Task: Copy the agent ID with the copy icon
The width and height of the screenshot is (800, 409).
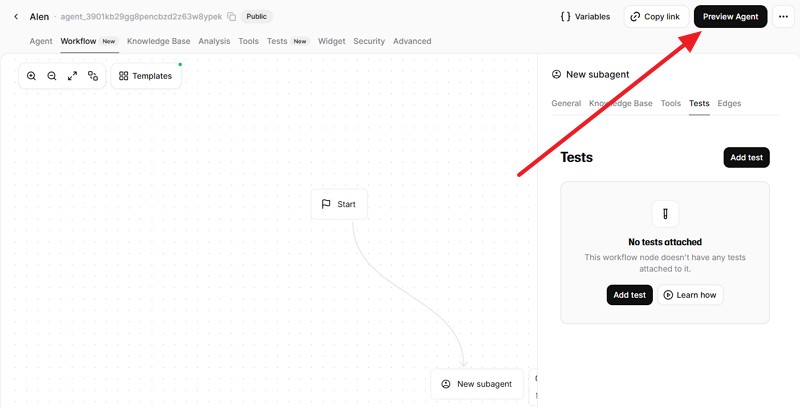Action: (x=231, y=17)
